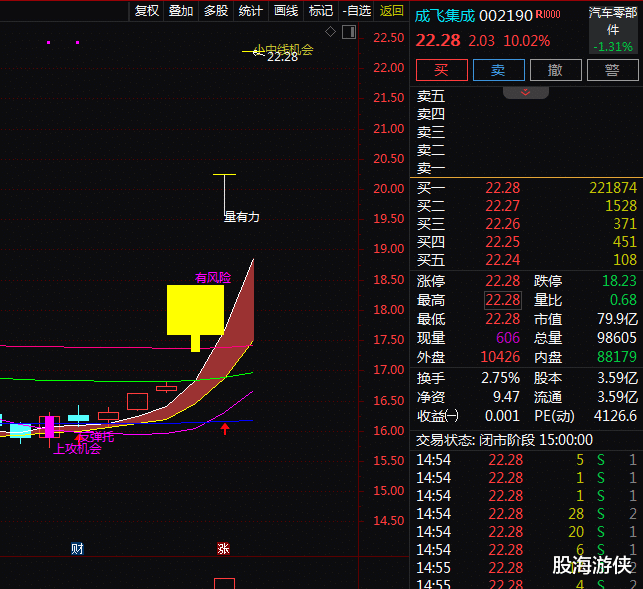Click 买二 price 22.27
643x589 pixels.
[502, 206]
